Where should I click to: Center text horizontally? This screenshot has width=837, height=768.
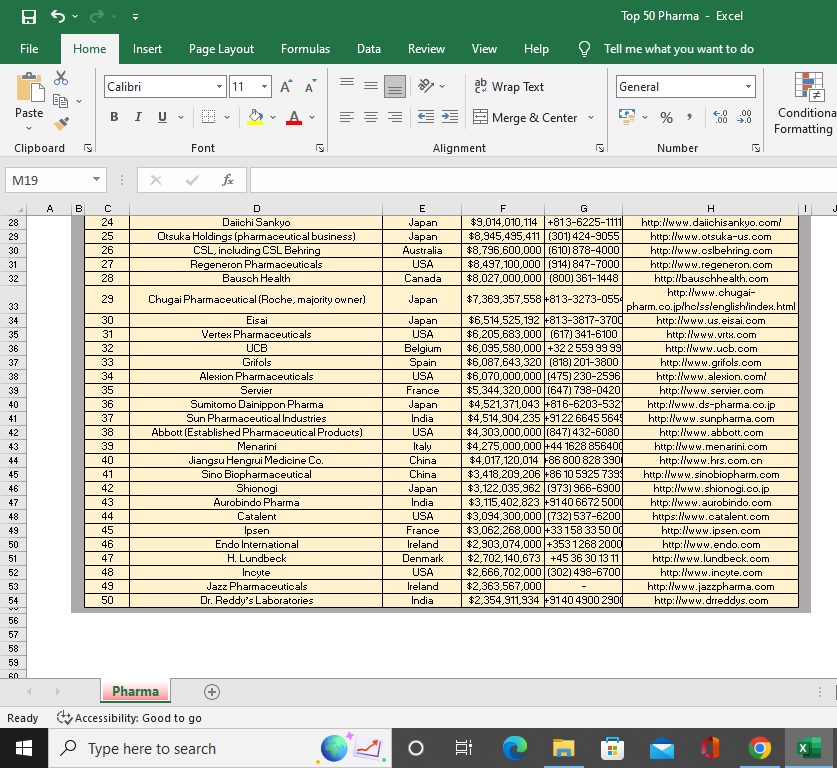click(x=371, y=117)
